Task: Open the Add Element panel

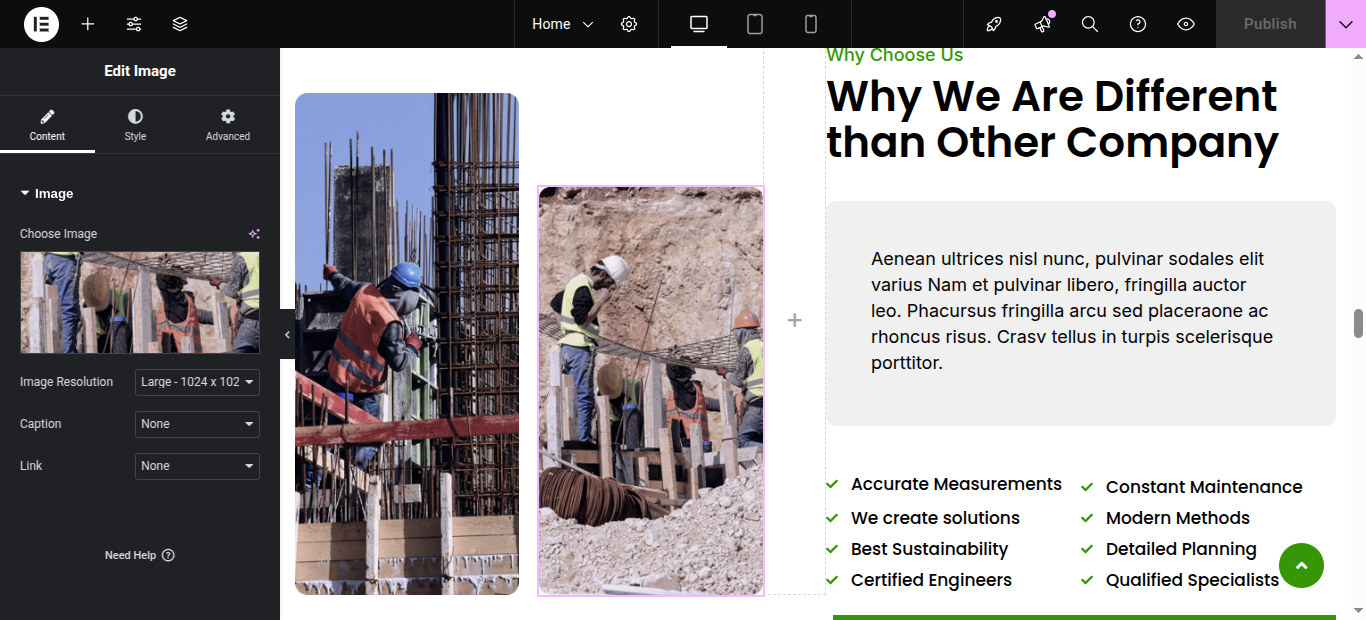Action: 88,24
